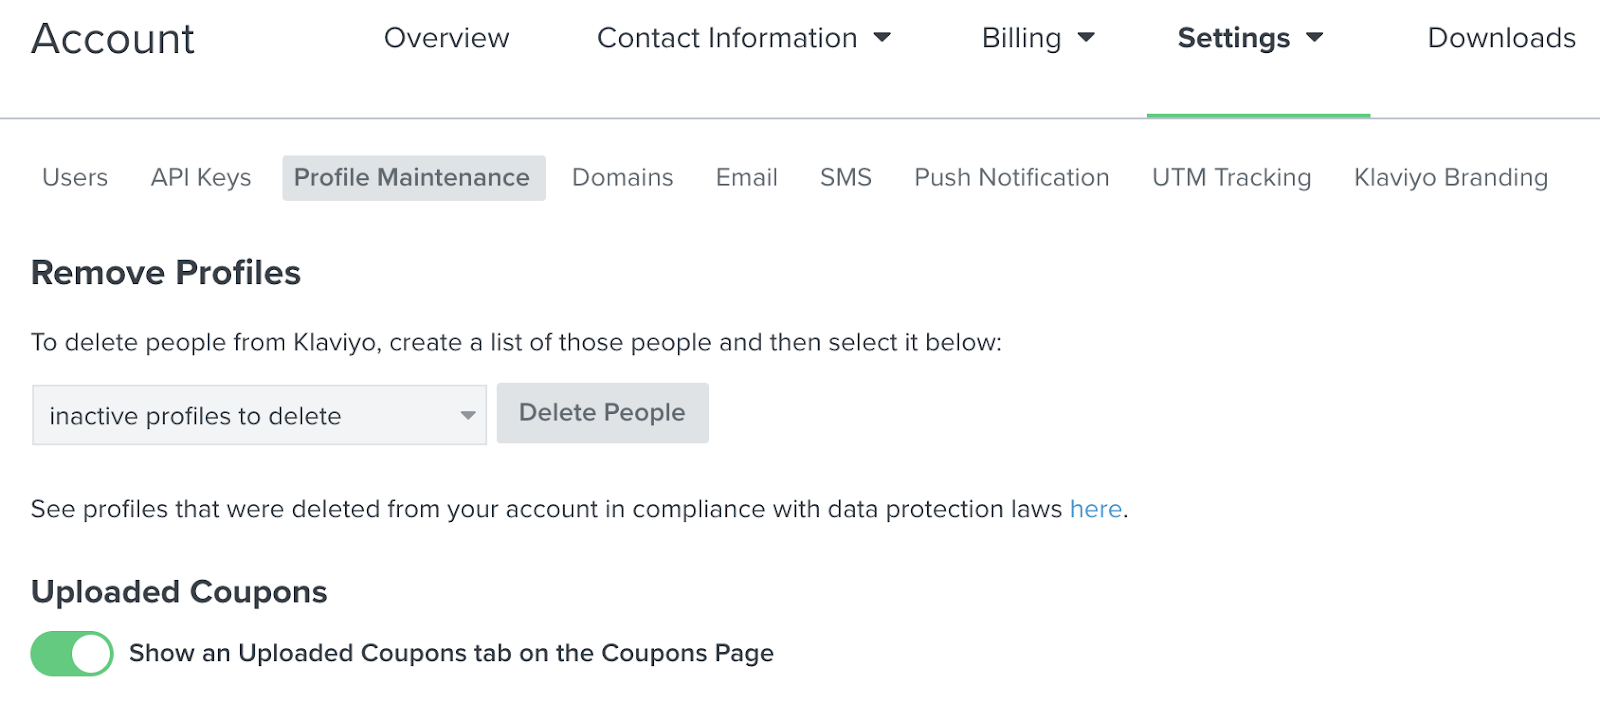Click the Account page heading

click(113, 39)
